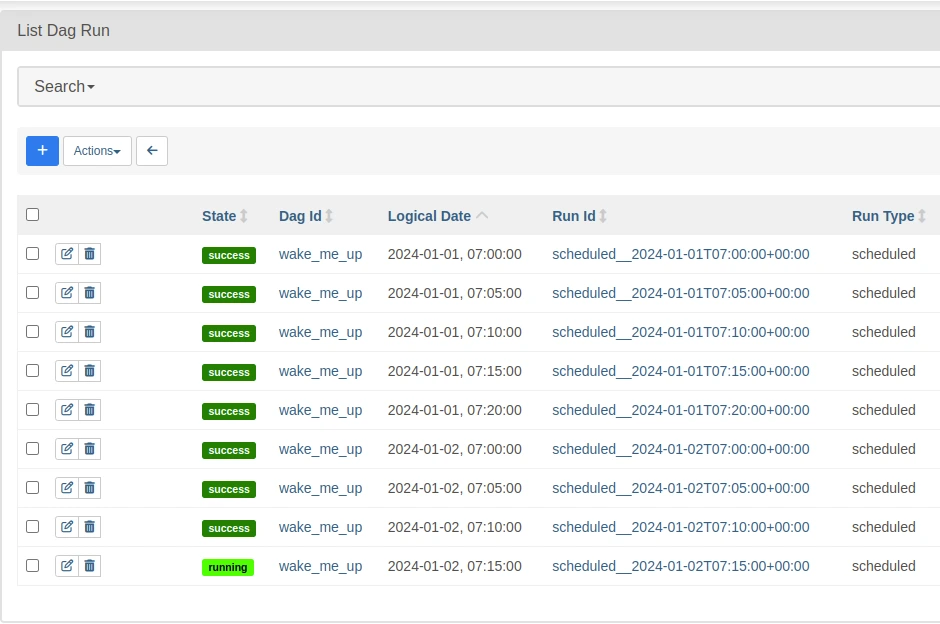Sort by Dag Id column arrows
Screen dimensions: 940x624
(329, 216)
